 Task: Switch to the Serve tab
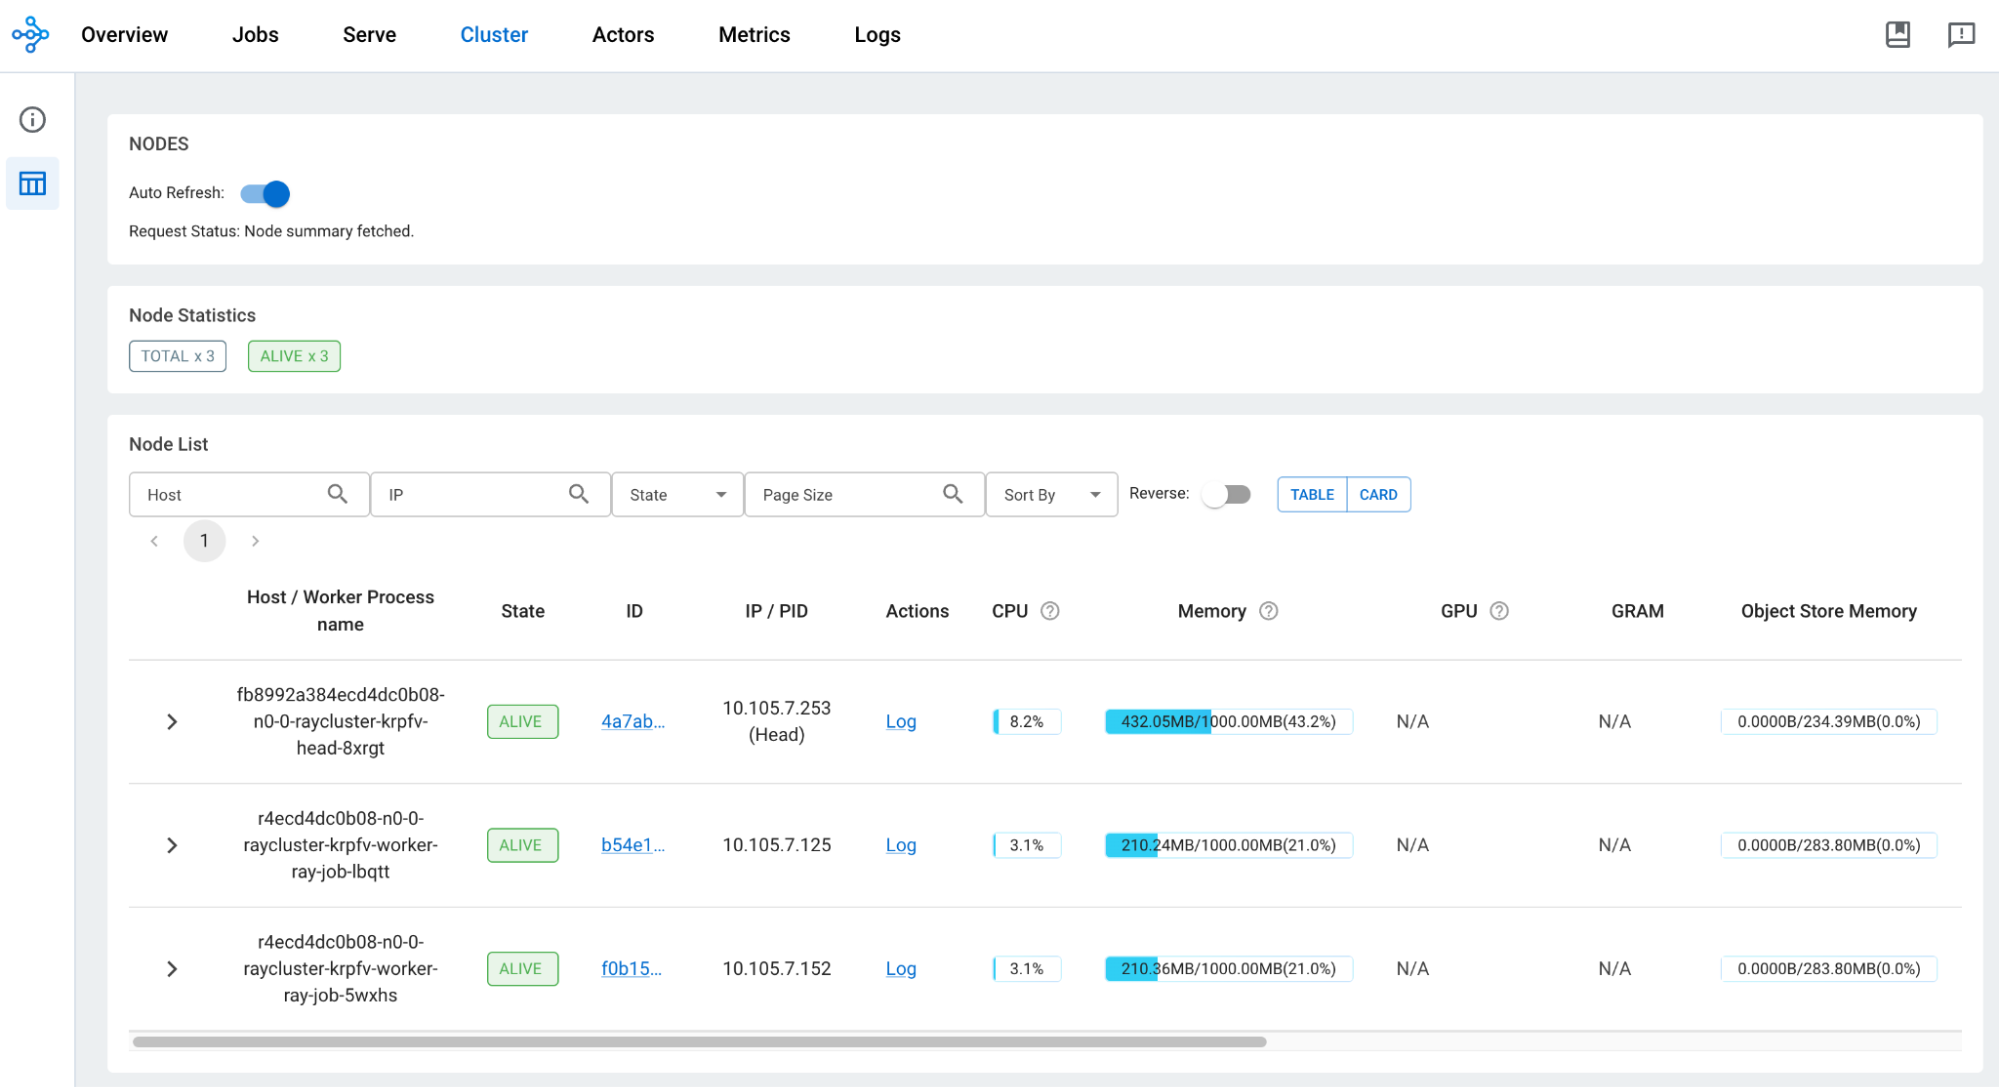click(369, 35)
